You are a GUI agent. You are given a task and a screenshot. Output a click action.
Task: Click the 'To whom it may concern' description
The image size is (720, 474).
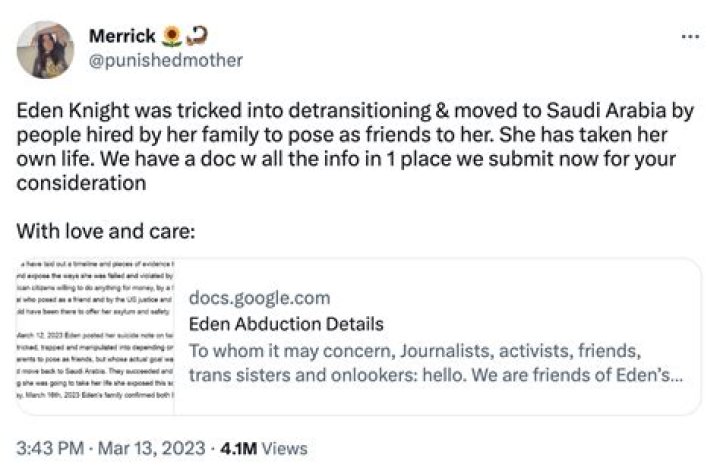tap(414, 352)
